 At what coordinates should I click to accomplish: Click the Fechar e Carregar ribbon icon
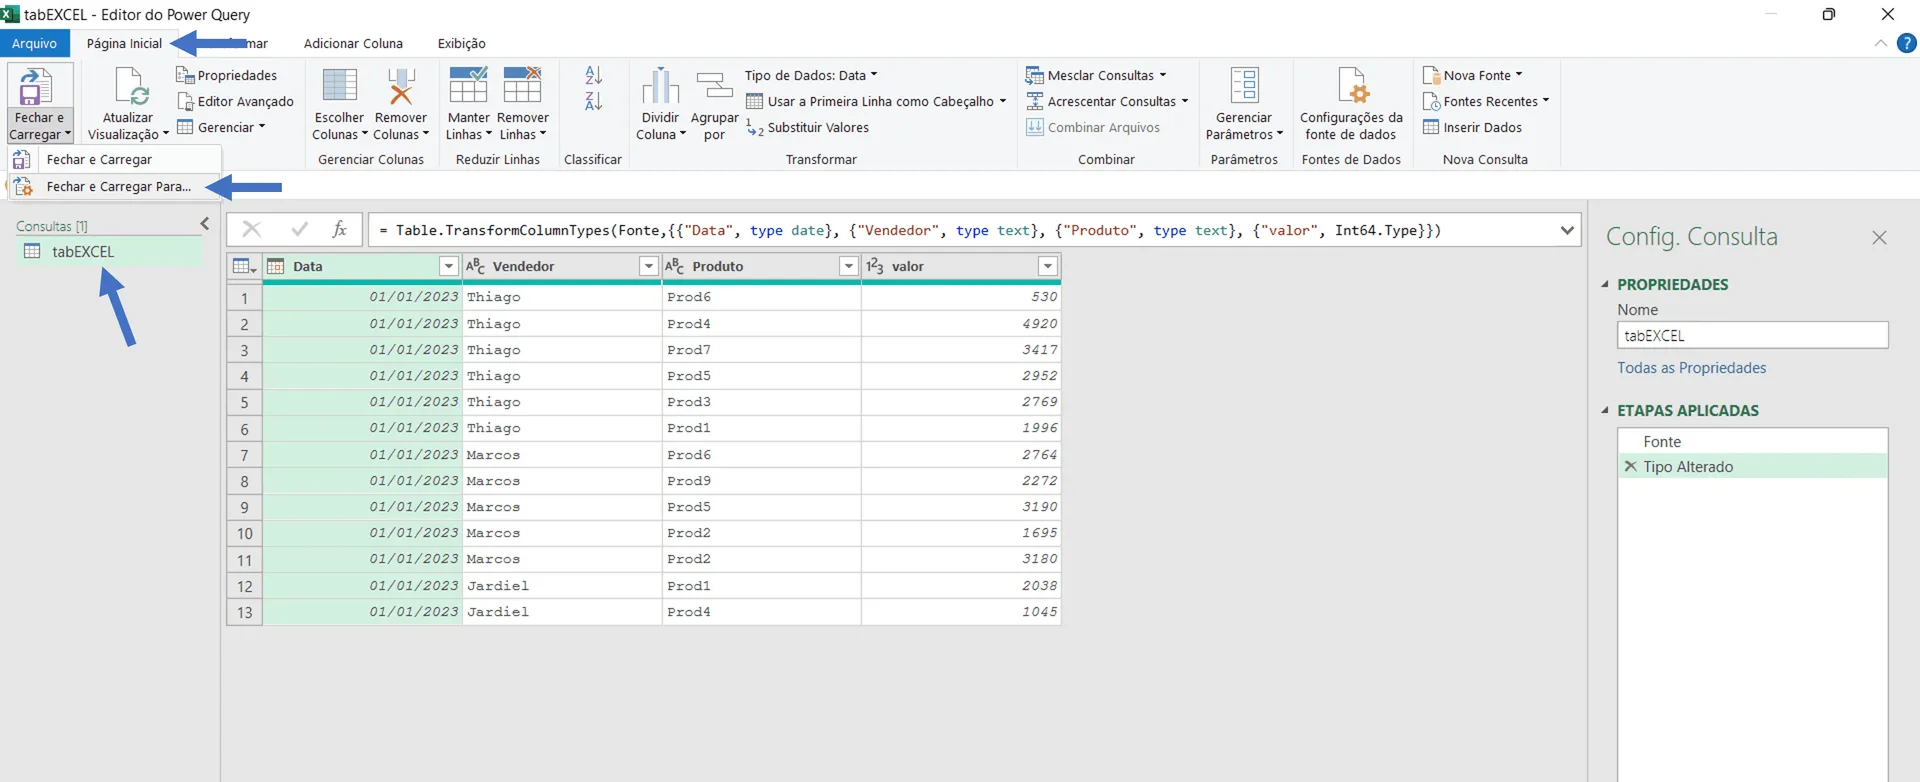(x=34, y=88)
